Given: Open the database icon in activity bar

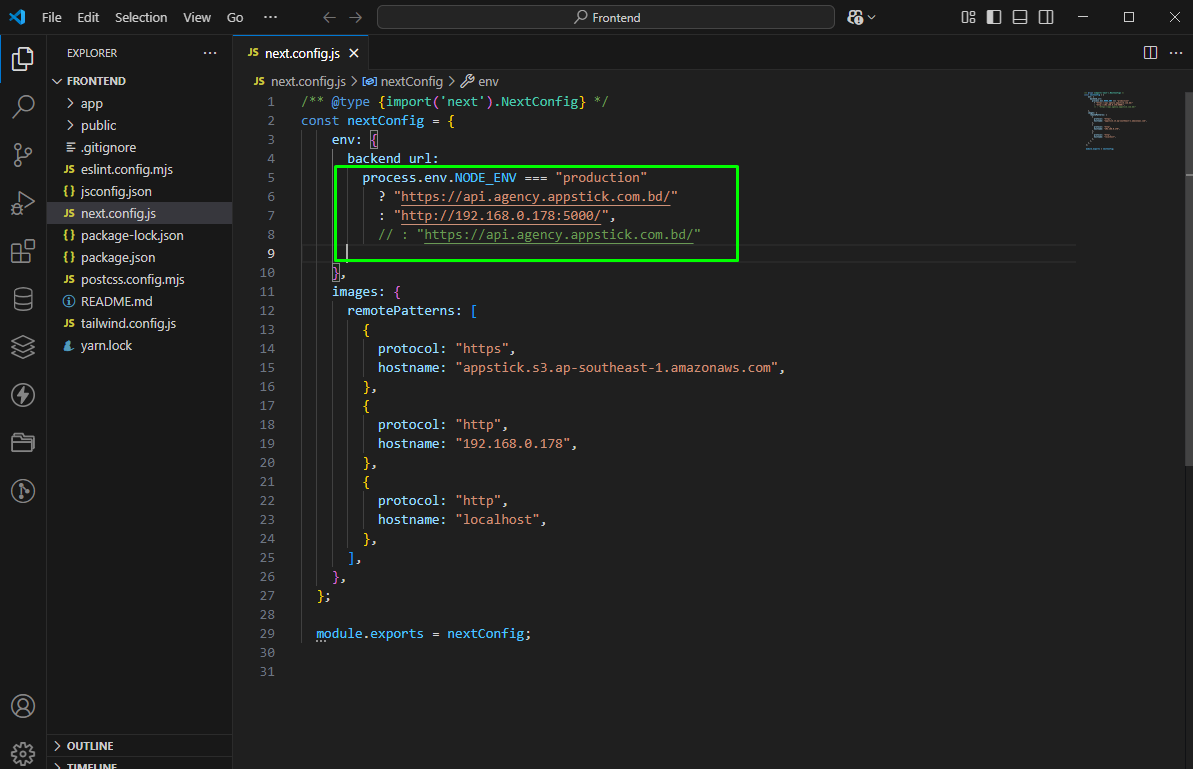Looking at the screenshot, I should [23, 299].
